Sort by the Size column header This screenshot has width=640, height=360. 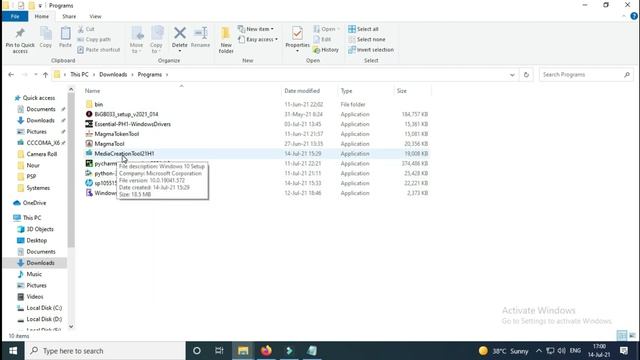(402, 91)
